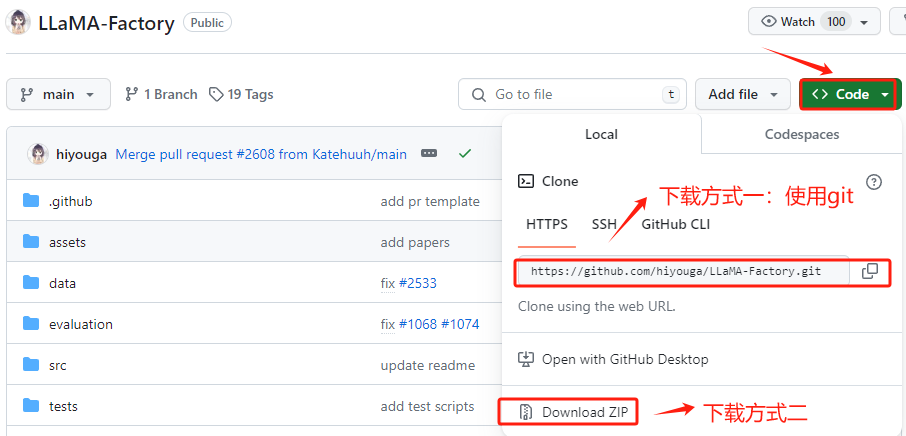Open the main branch dropdown
Viewport: 906px width, 436px height.
click(58, 94)
